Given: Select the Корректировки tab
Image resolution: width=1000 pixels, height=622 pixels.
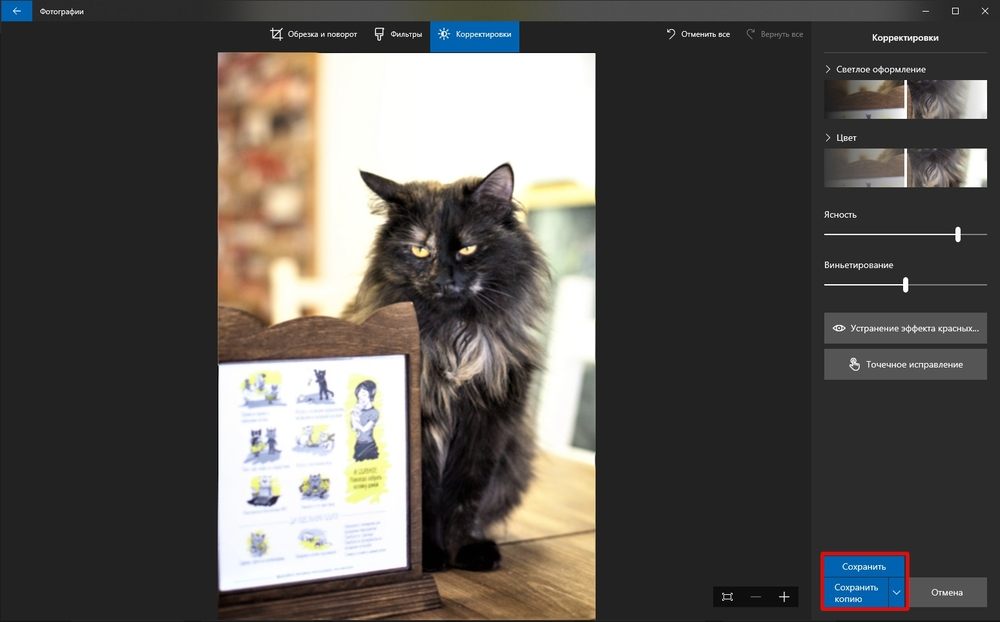Looking at the screenshot, I should click(474, 36).
